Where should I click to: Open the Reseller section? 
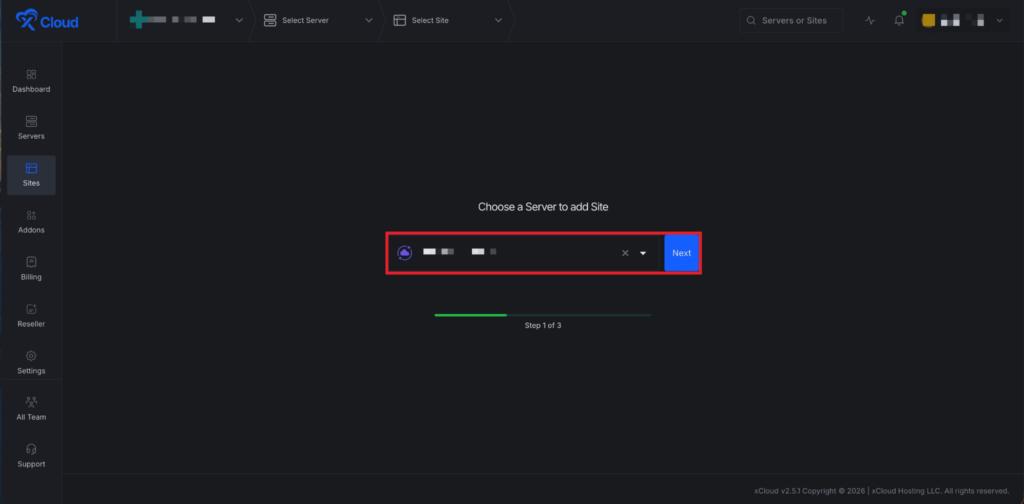point(31,309)
